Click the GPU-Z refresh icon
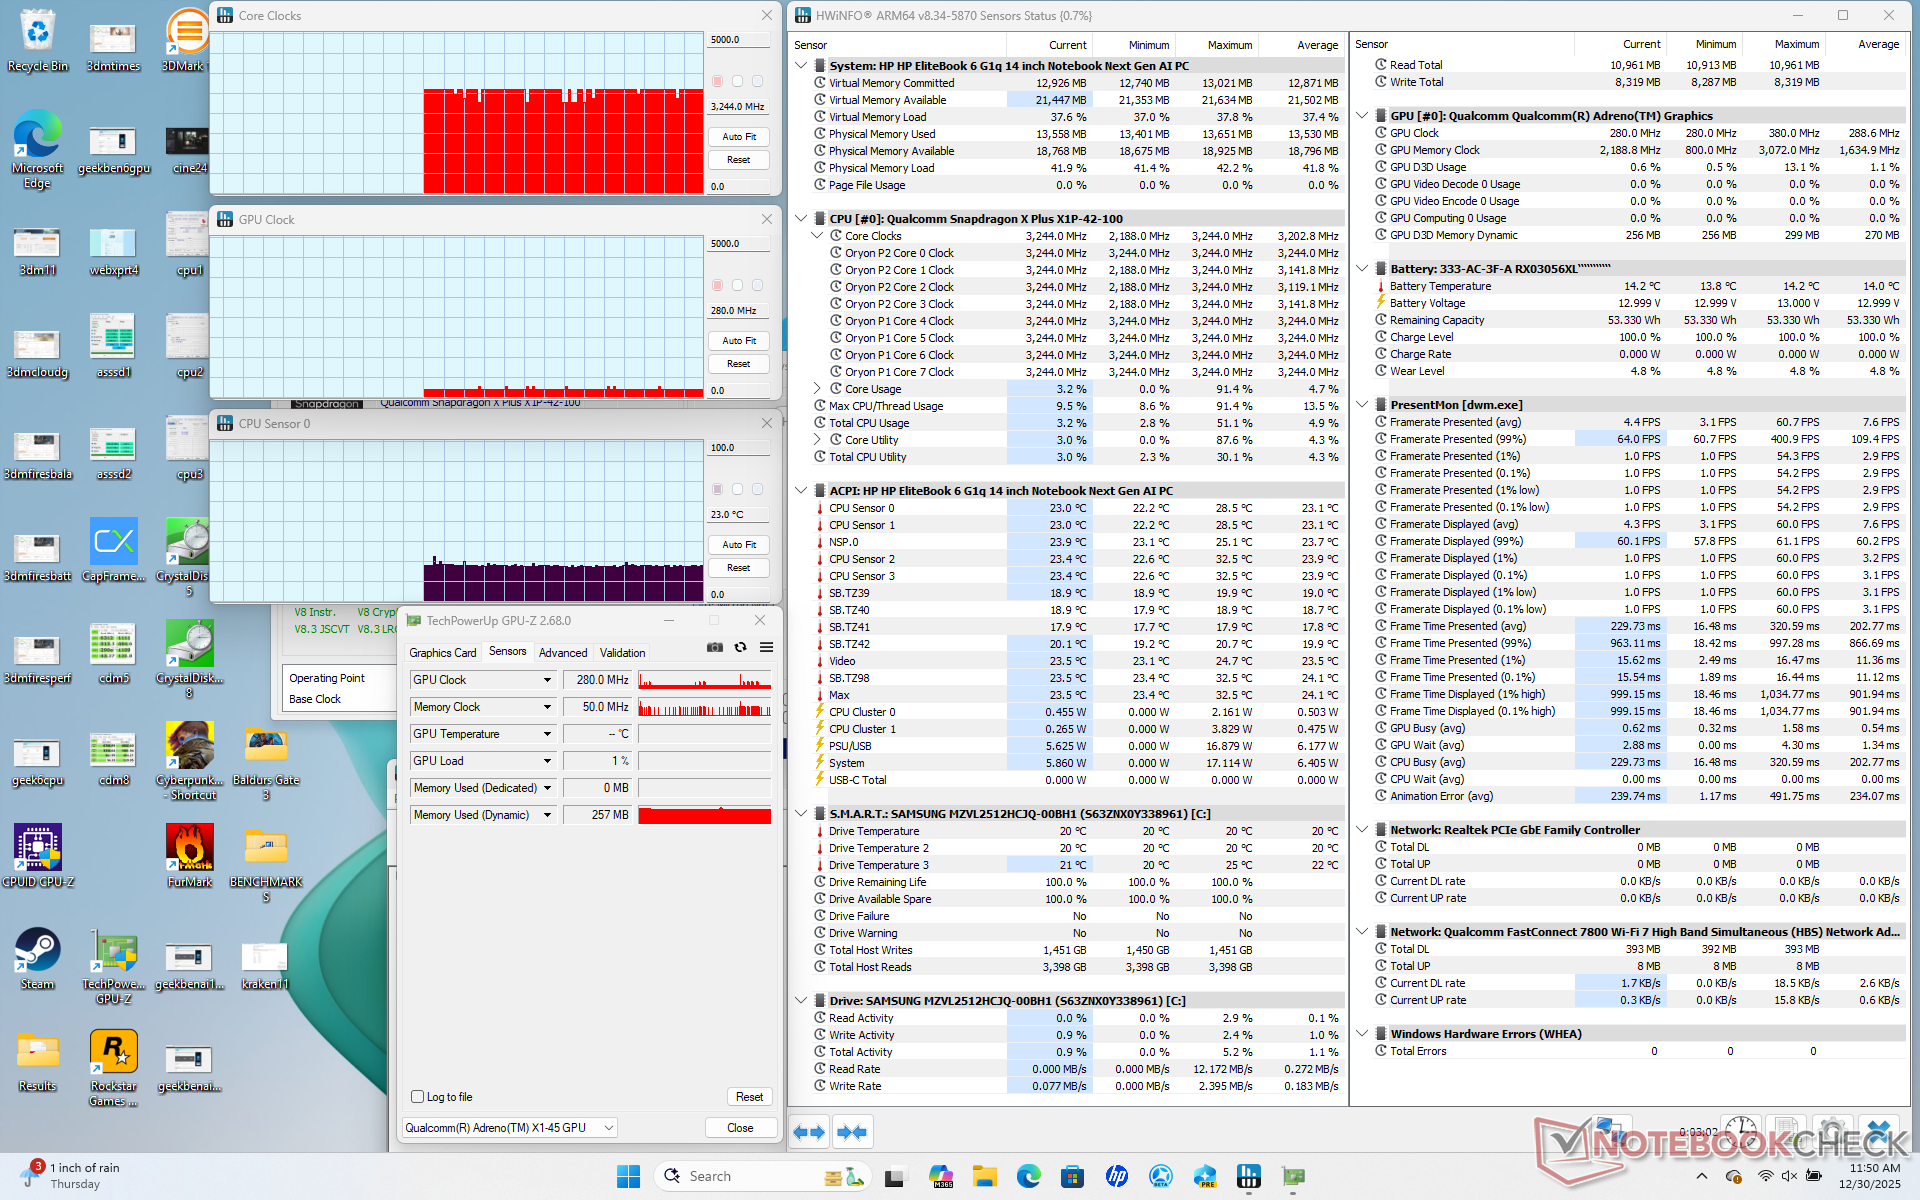The height and width of the screenshot is (1200, 1920). [741, 647]
